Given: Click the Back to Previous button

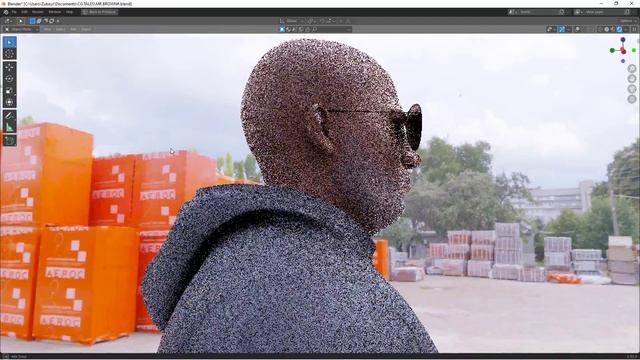Looking at the screenshot, I should click(x=100, y=12).
